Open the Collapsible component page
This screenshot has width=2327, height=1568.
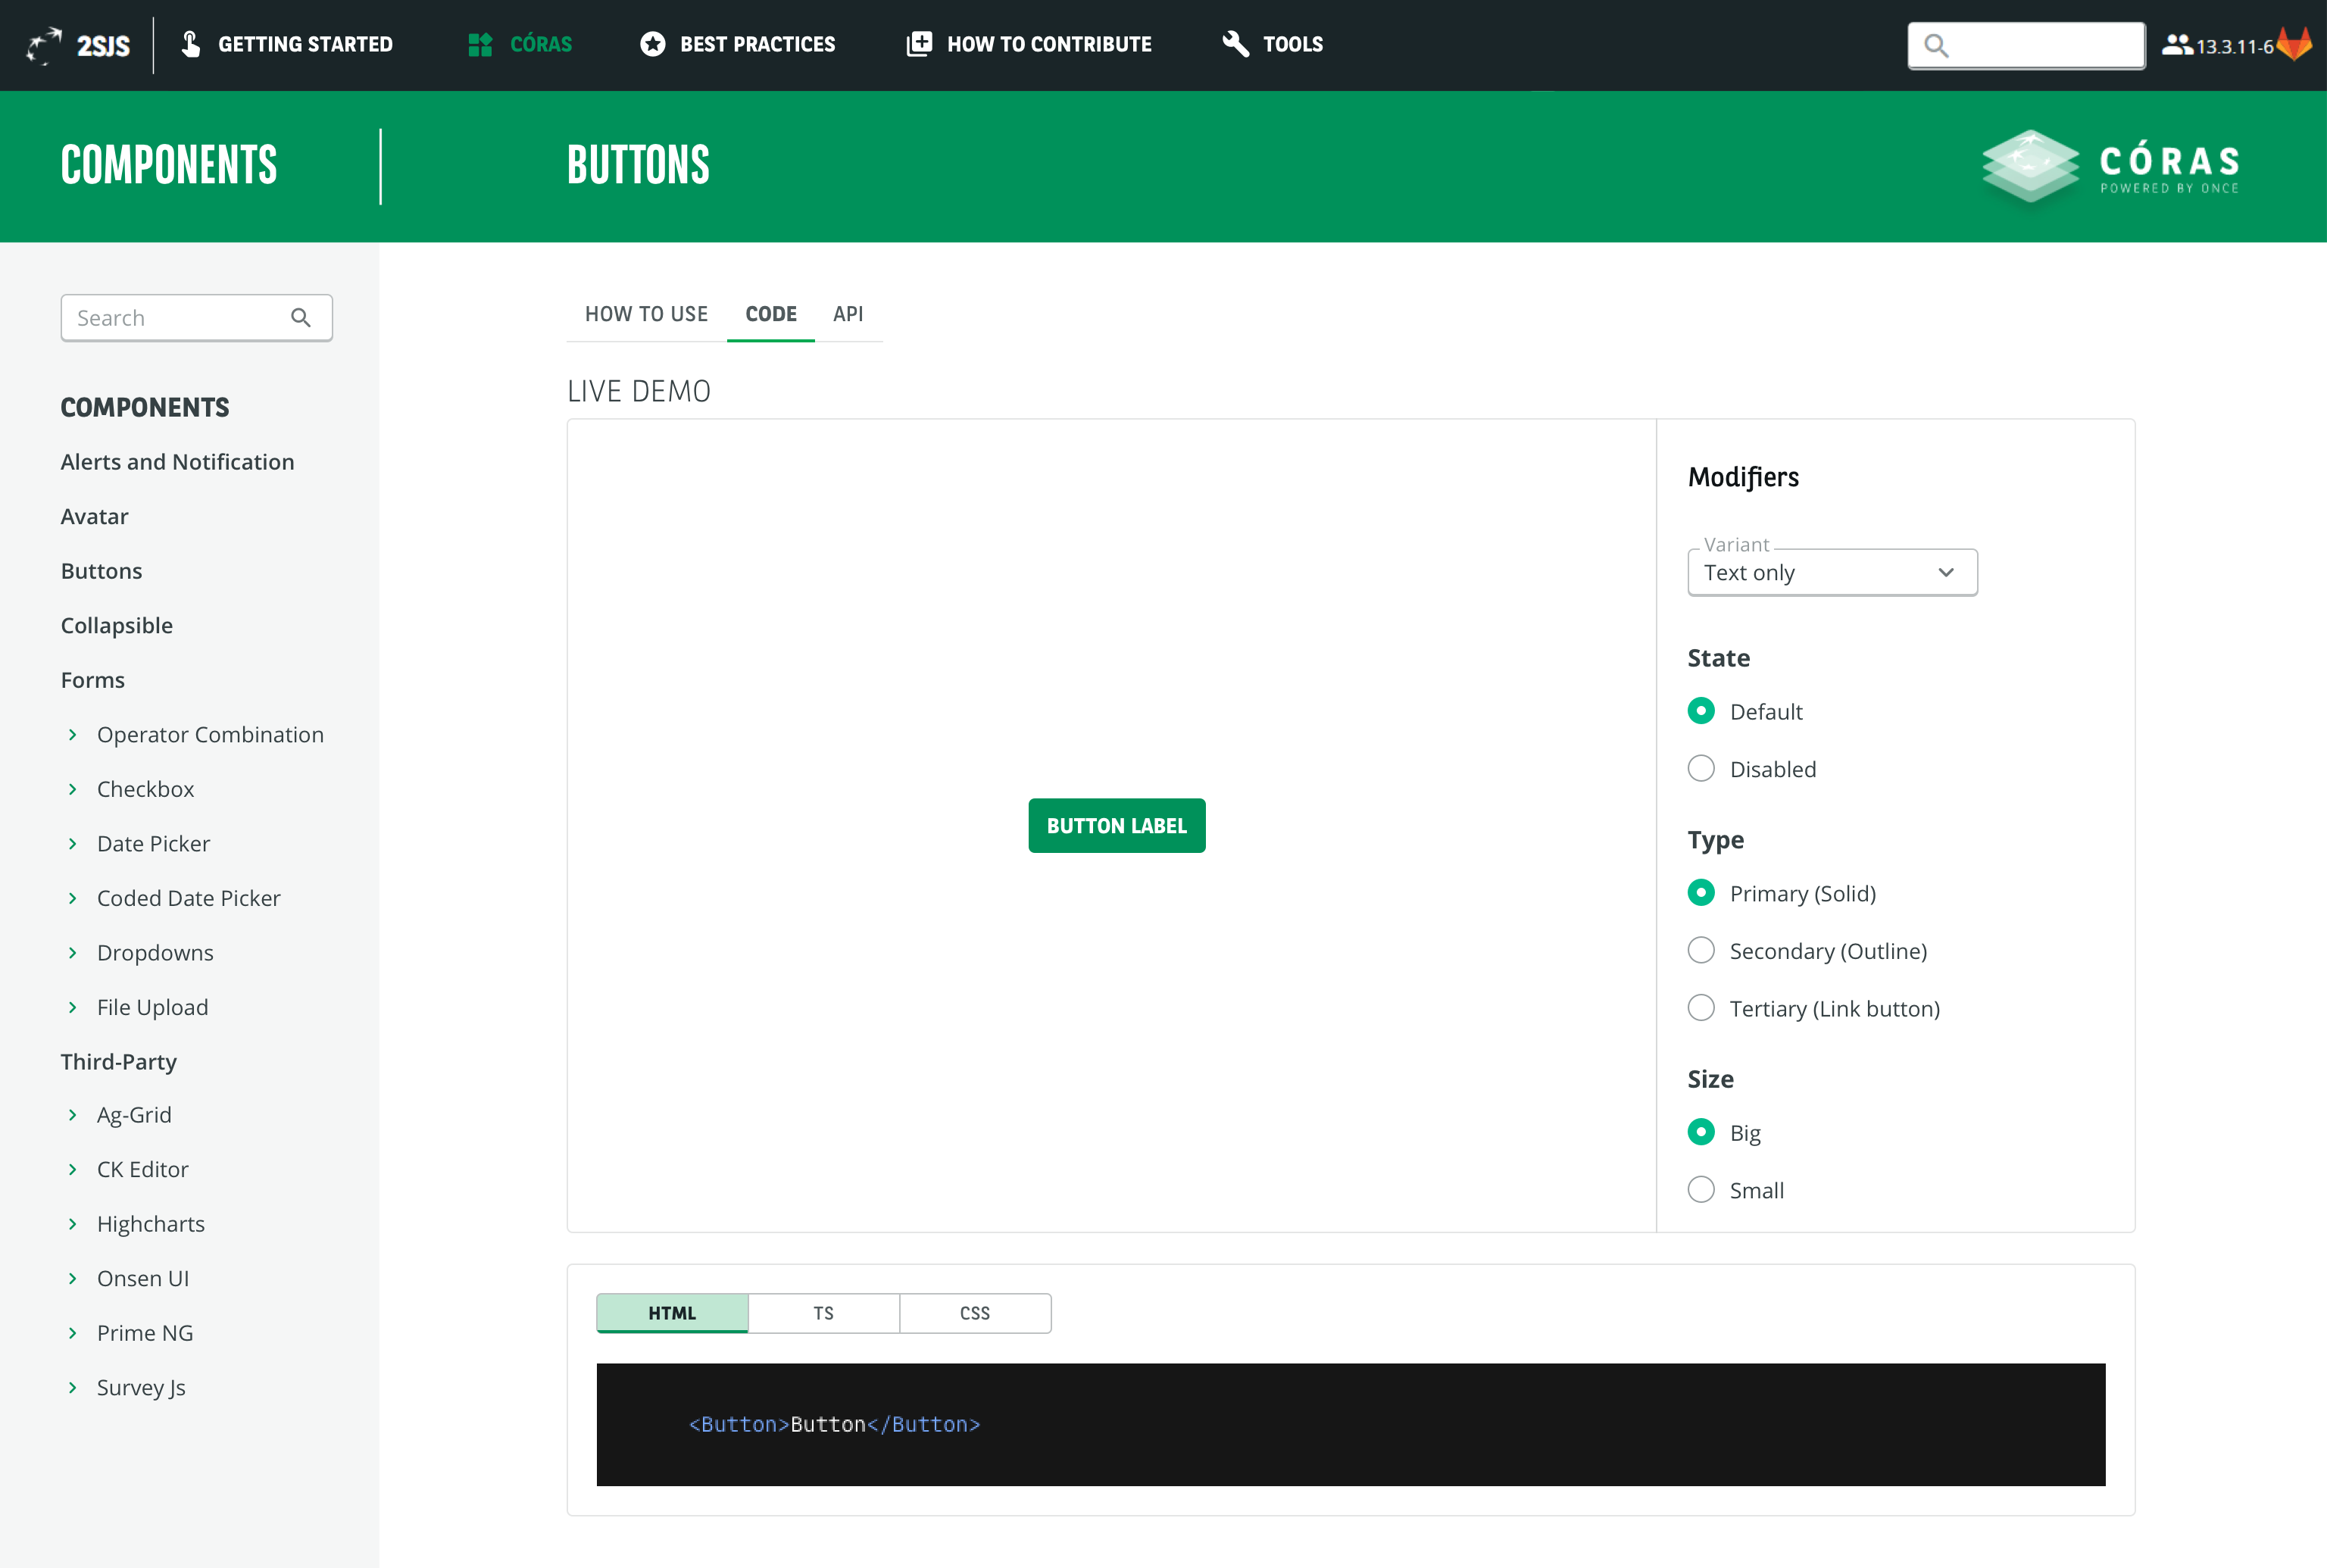point(116,625)
